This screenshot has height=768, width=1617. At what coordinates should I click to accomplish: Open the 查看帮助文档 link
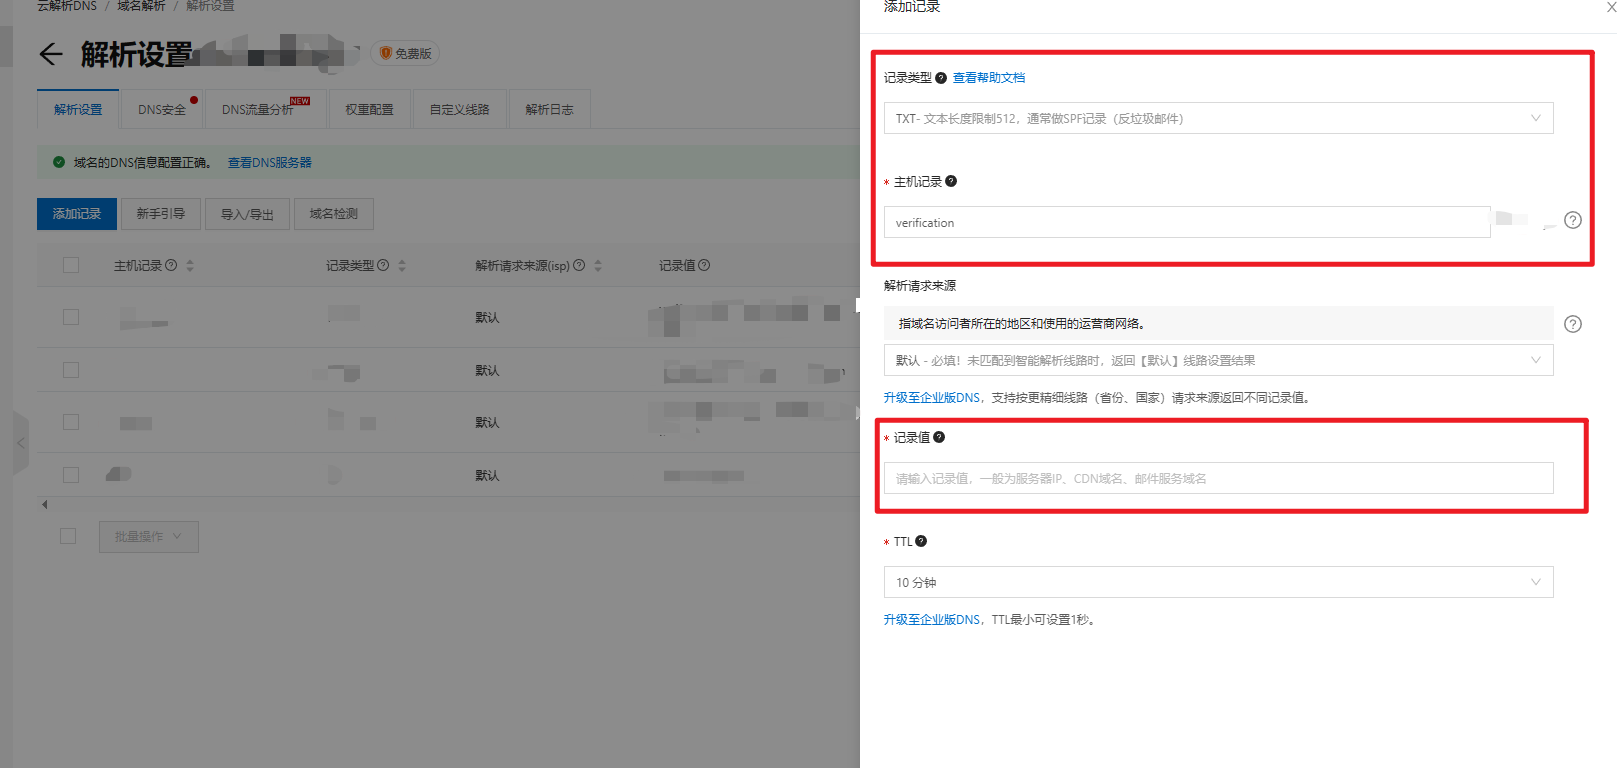click(x=988, y=78)
